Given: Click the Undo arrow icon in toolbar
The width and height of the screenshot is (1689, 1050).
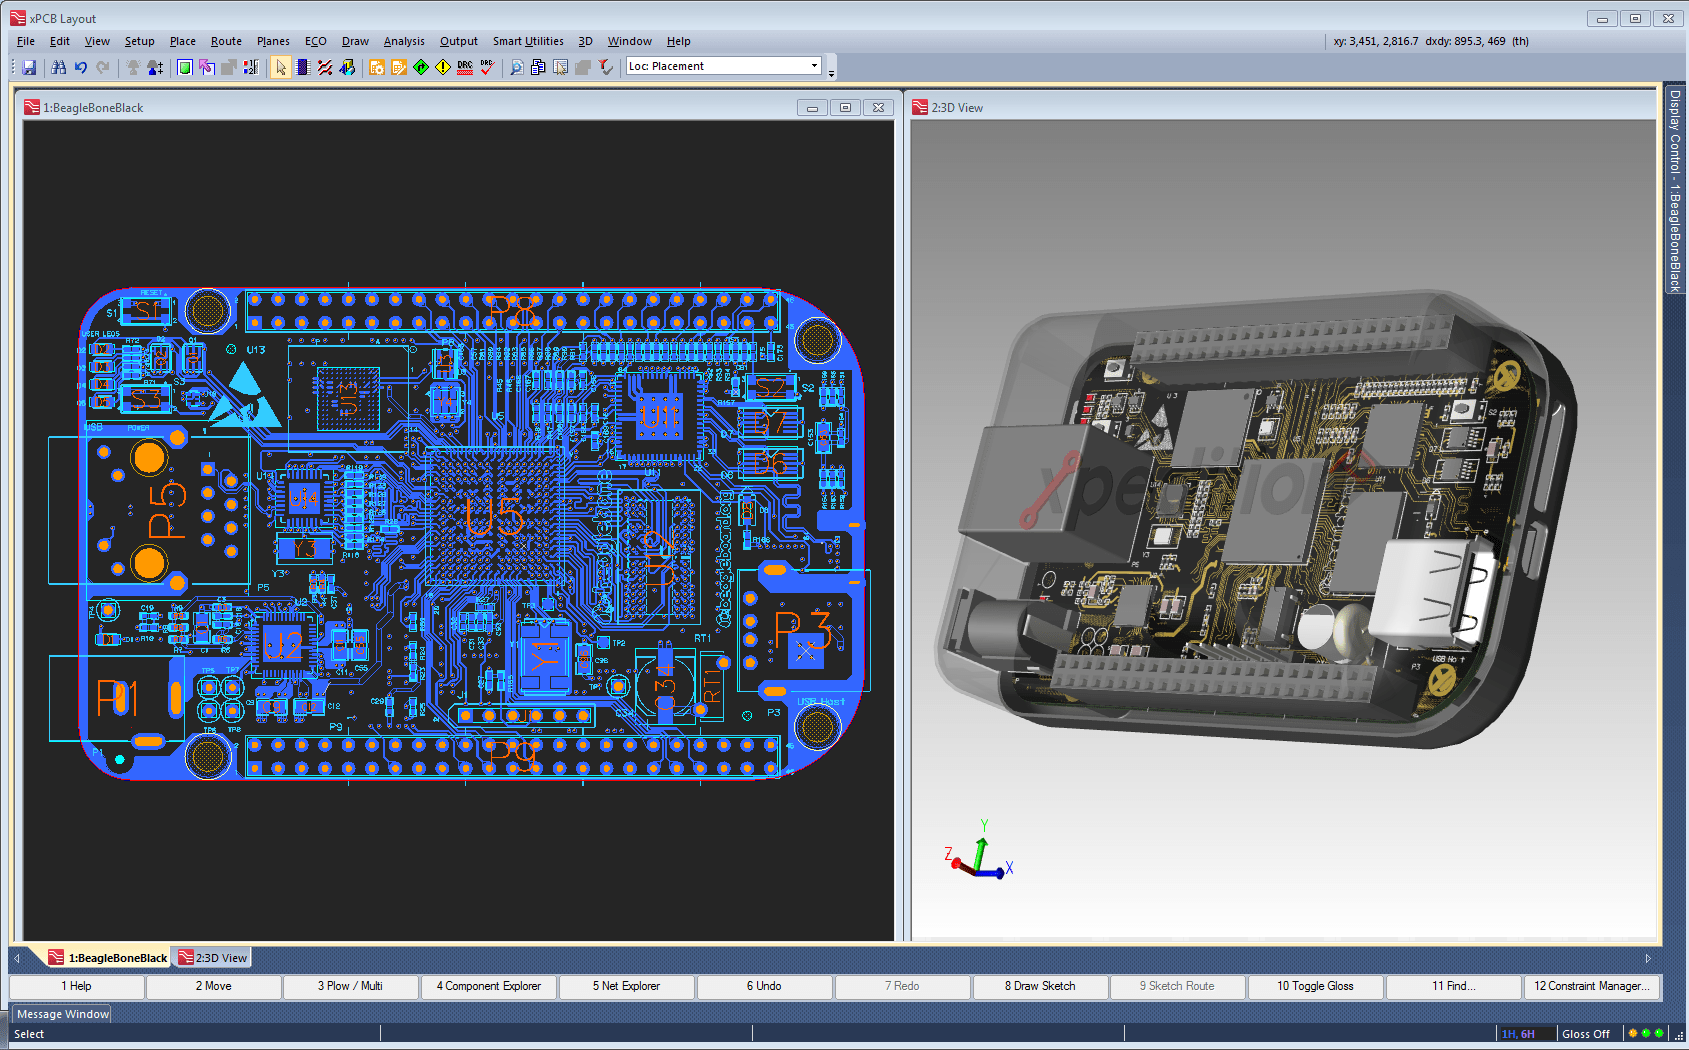Looking at the screenshot, I should point(81,67).
